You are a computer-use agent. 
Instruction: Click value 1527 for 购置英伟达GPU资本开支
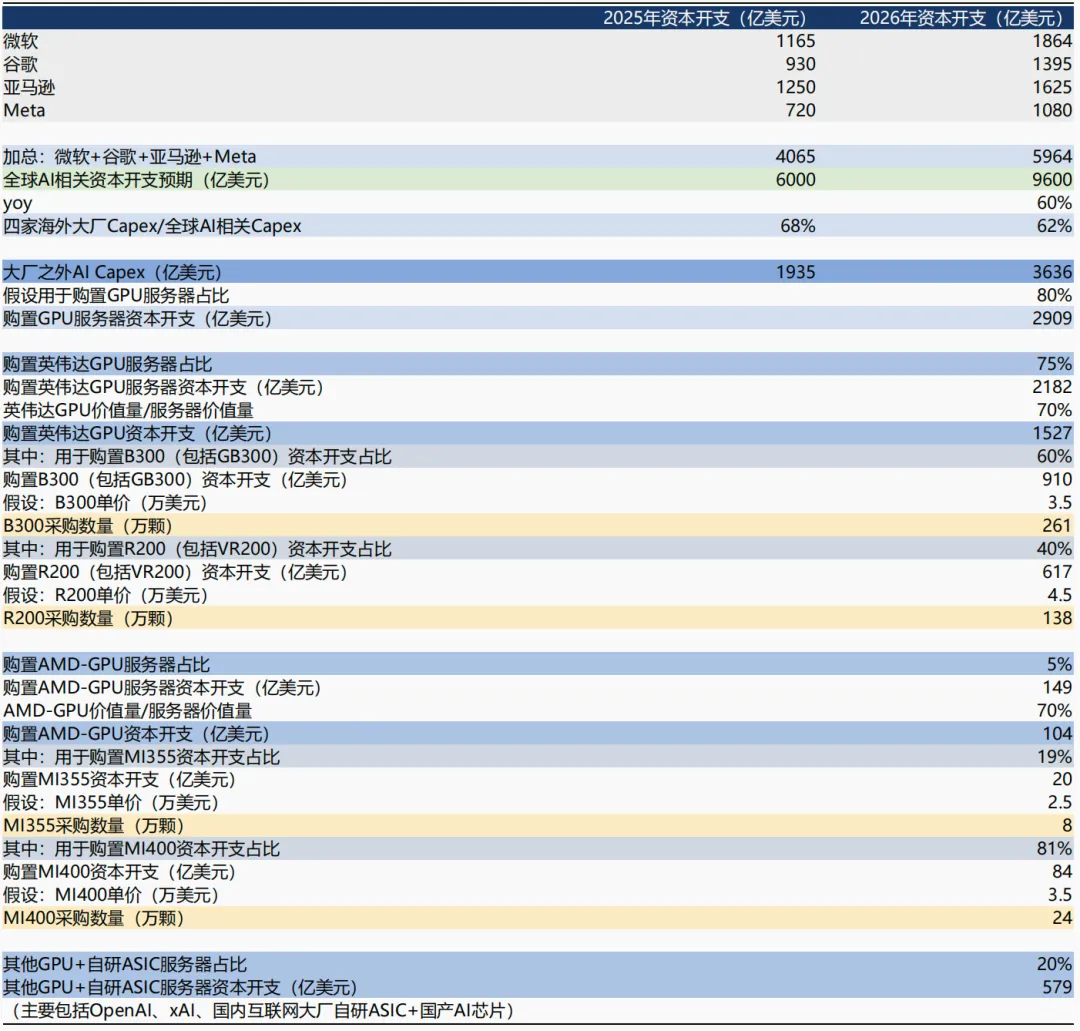click(1052, 433)
